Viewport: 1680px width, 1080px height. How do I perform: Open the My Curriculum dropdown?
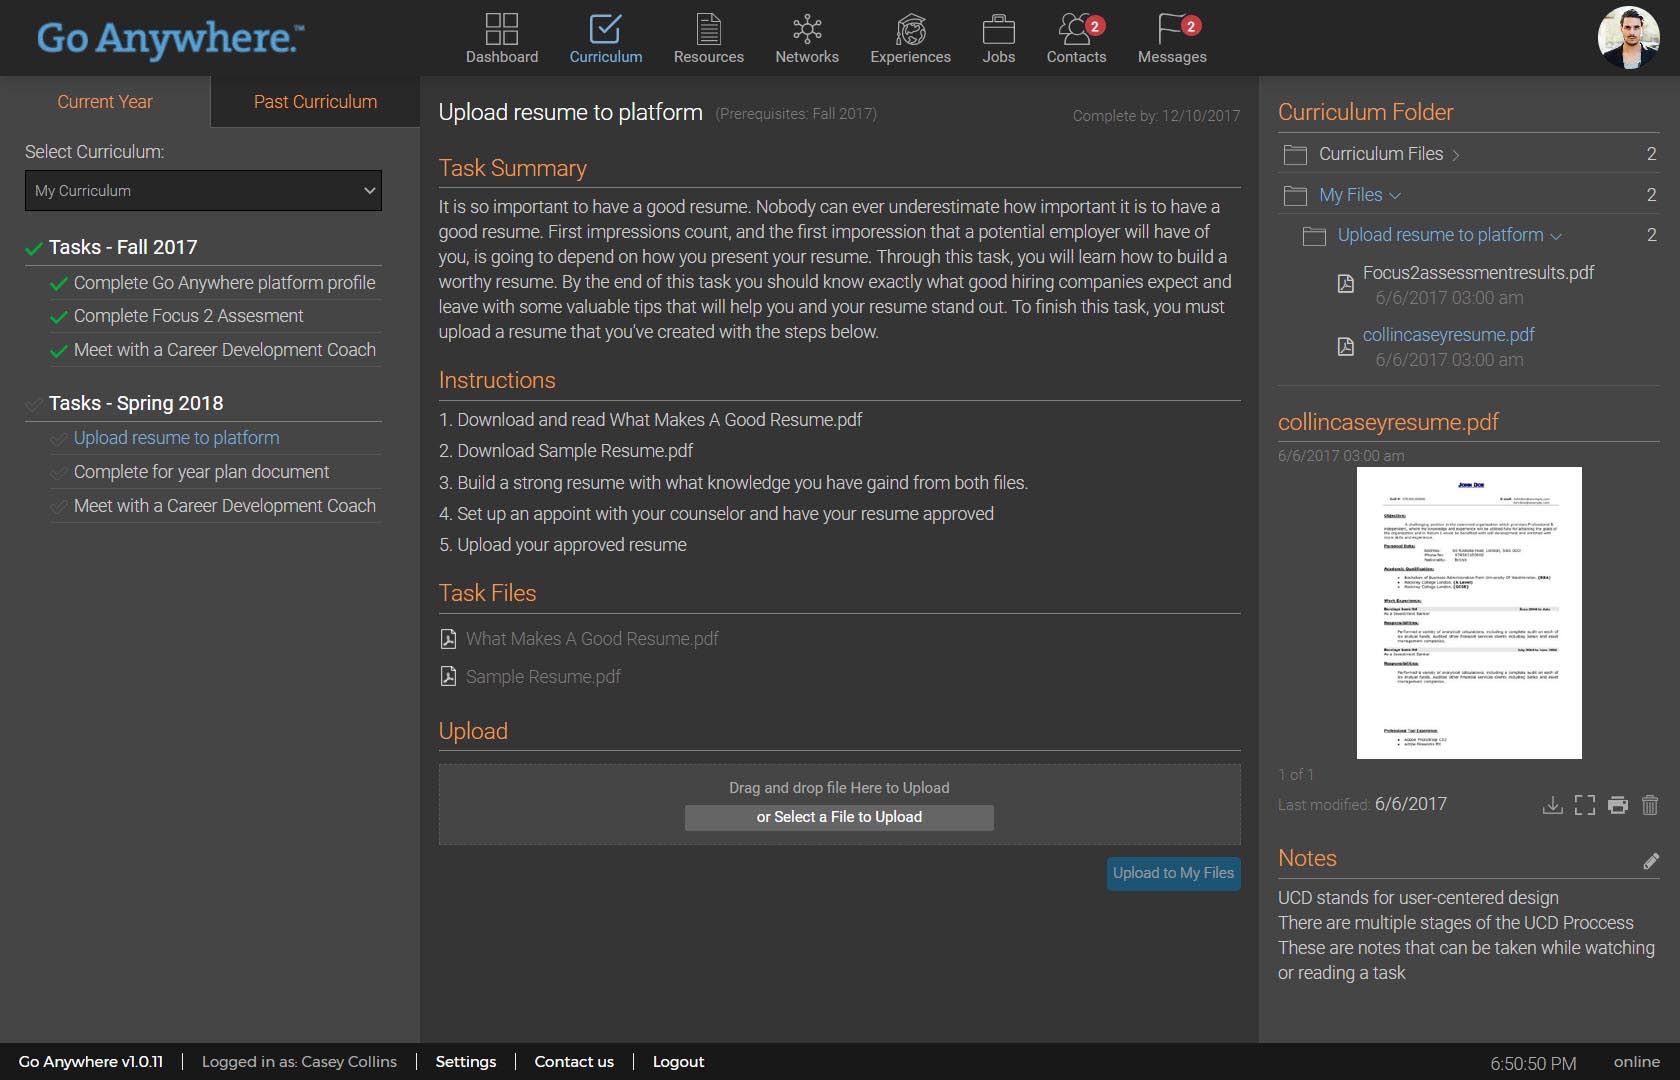(203, 191)
